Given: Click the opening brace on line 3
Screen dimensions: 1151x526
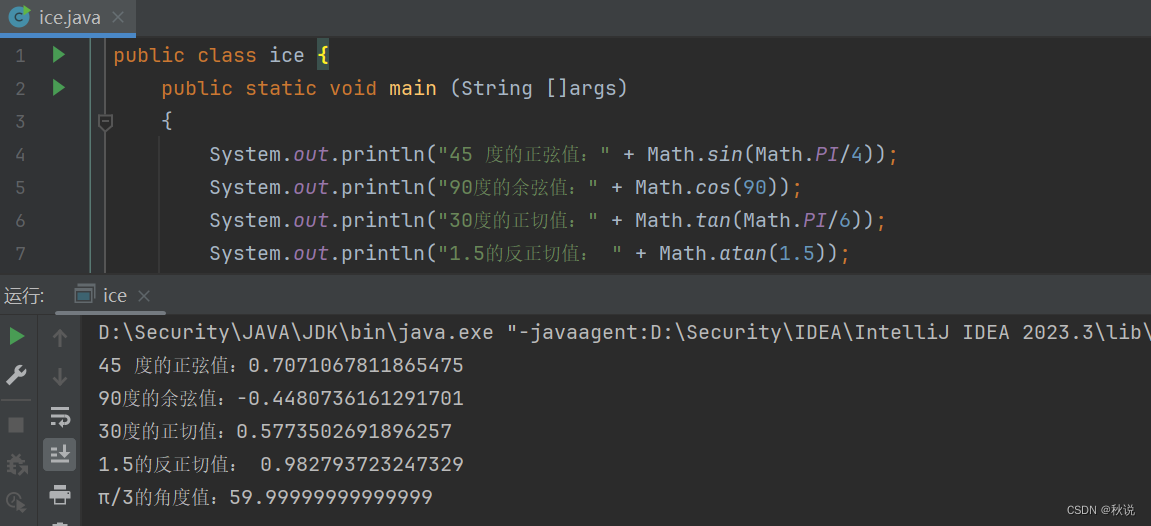Looking at the screenshot, I should pos(167,122).
